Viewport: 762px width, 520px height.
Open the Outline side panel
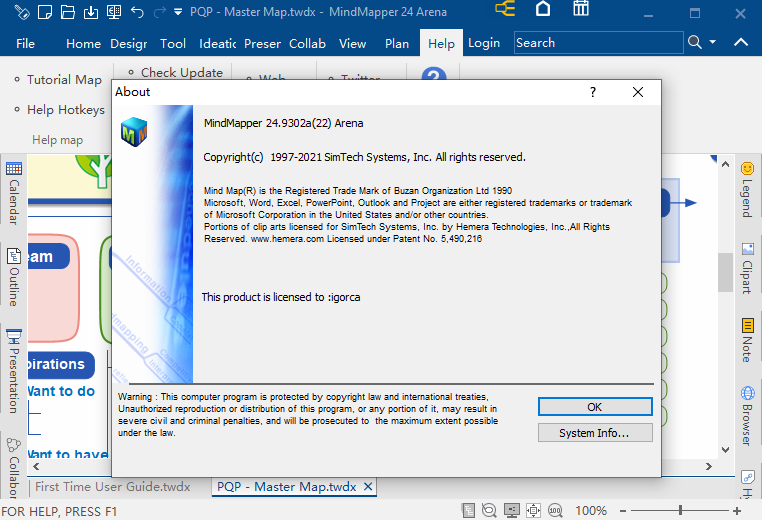pyautogui.click(x=14, y=277)
